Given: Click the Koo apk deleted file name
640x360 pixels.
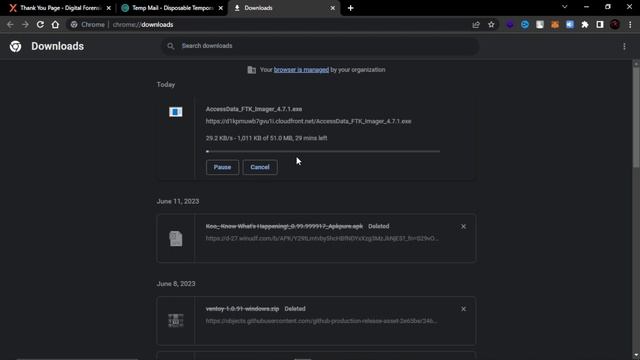Looking at the screenshot, I should [284, 226].
